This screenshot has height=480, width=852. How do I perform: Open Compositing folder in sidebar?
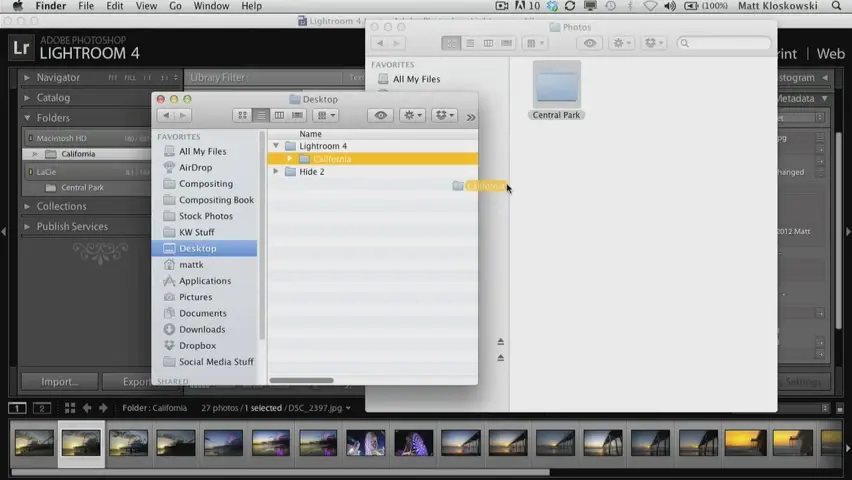click(x=204, y=184)
